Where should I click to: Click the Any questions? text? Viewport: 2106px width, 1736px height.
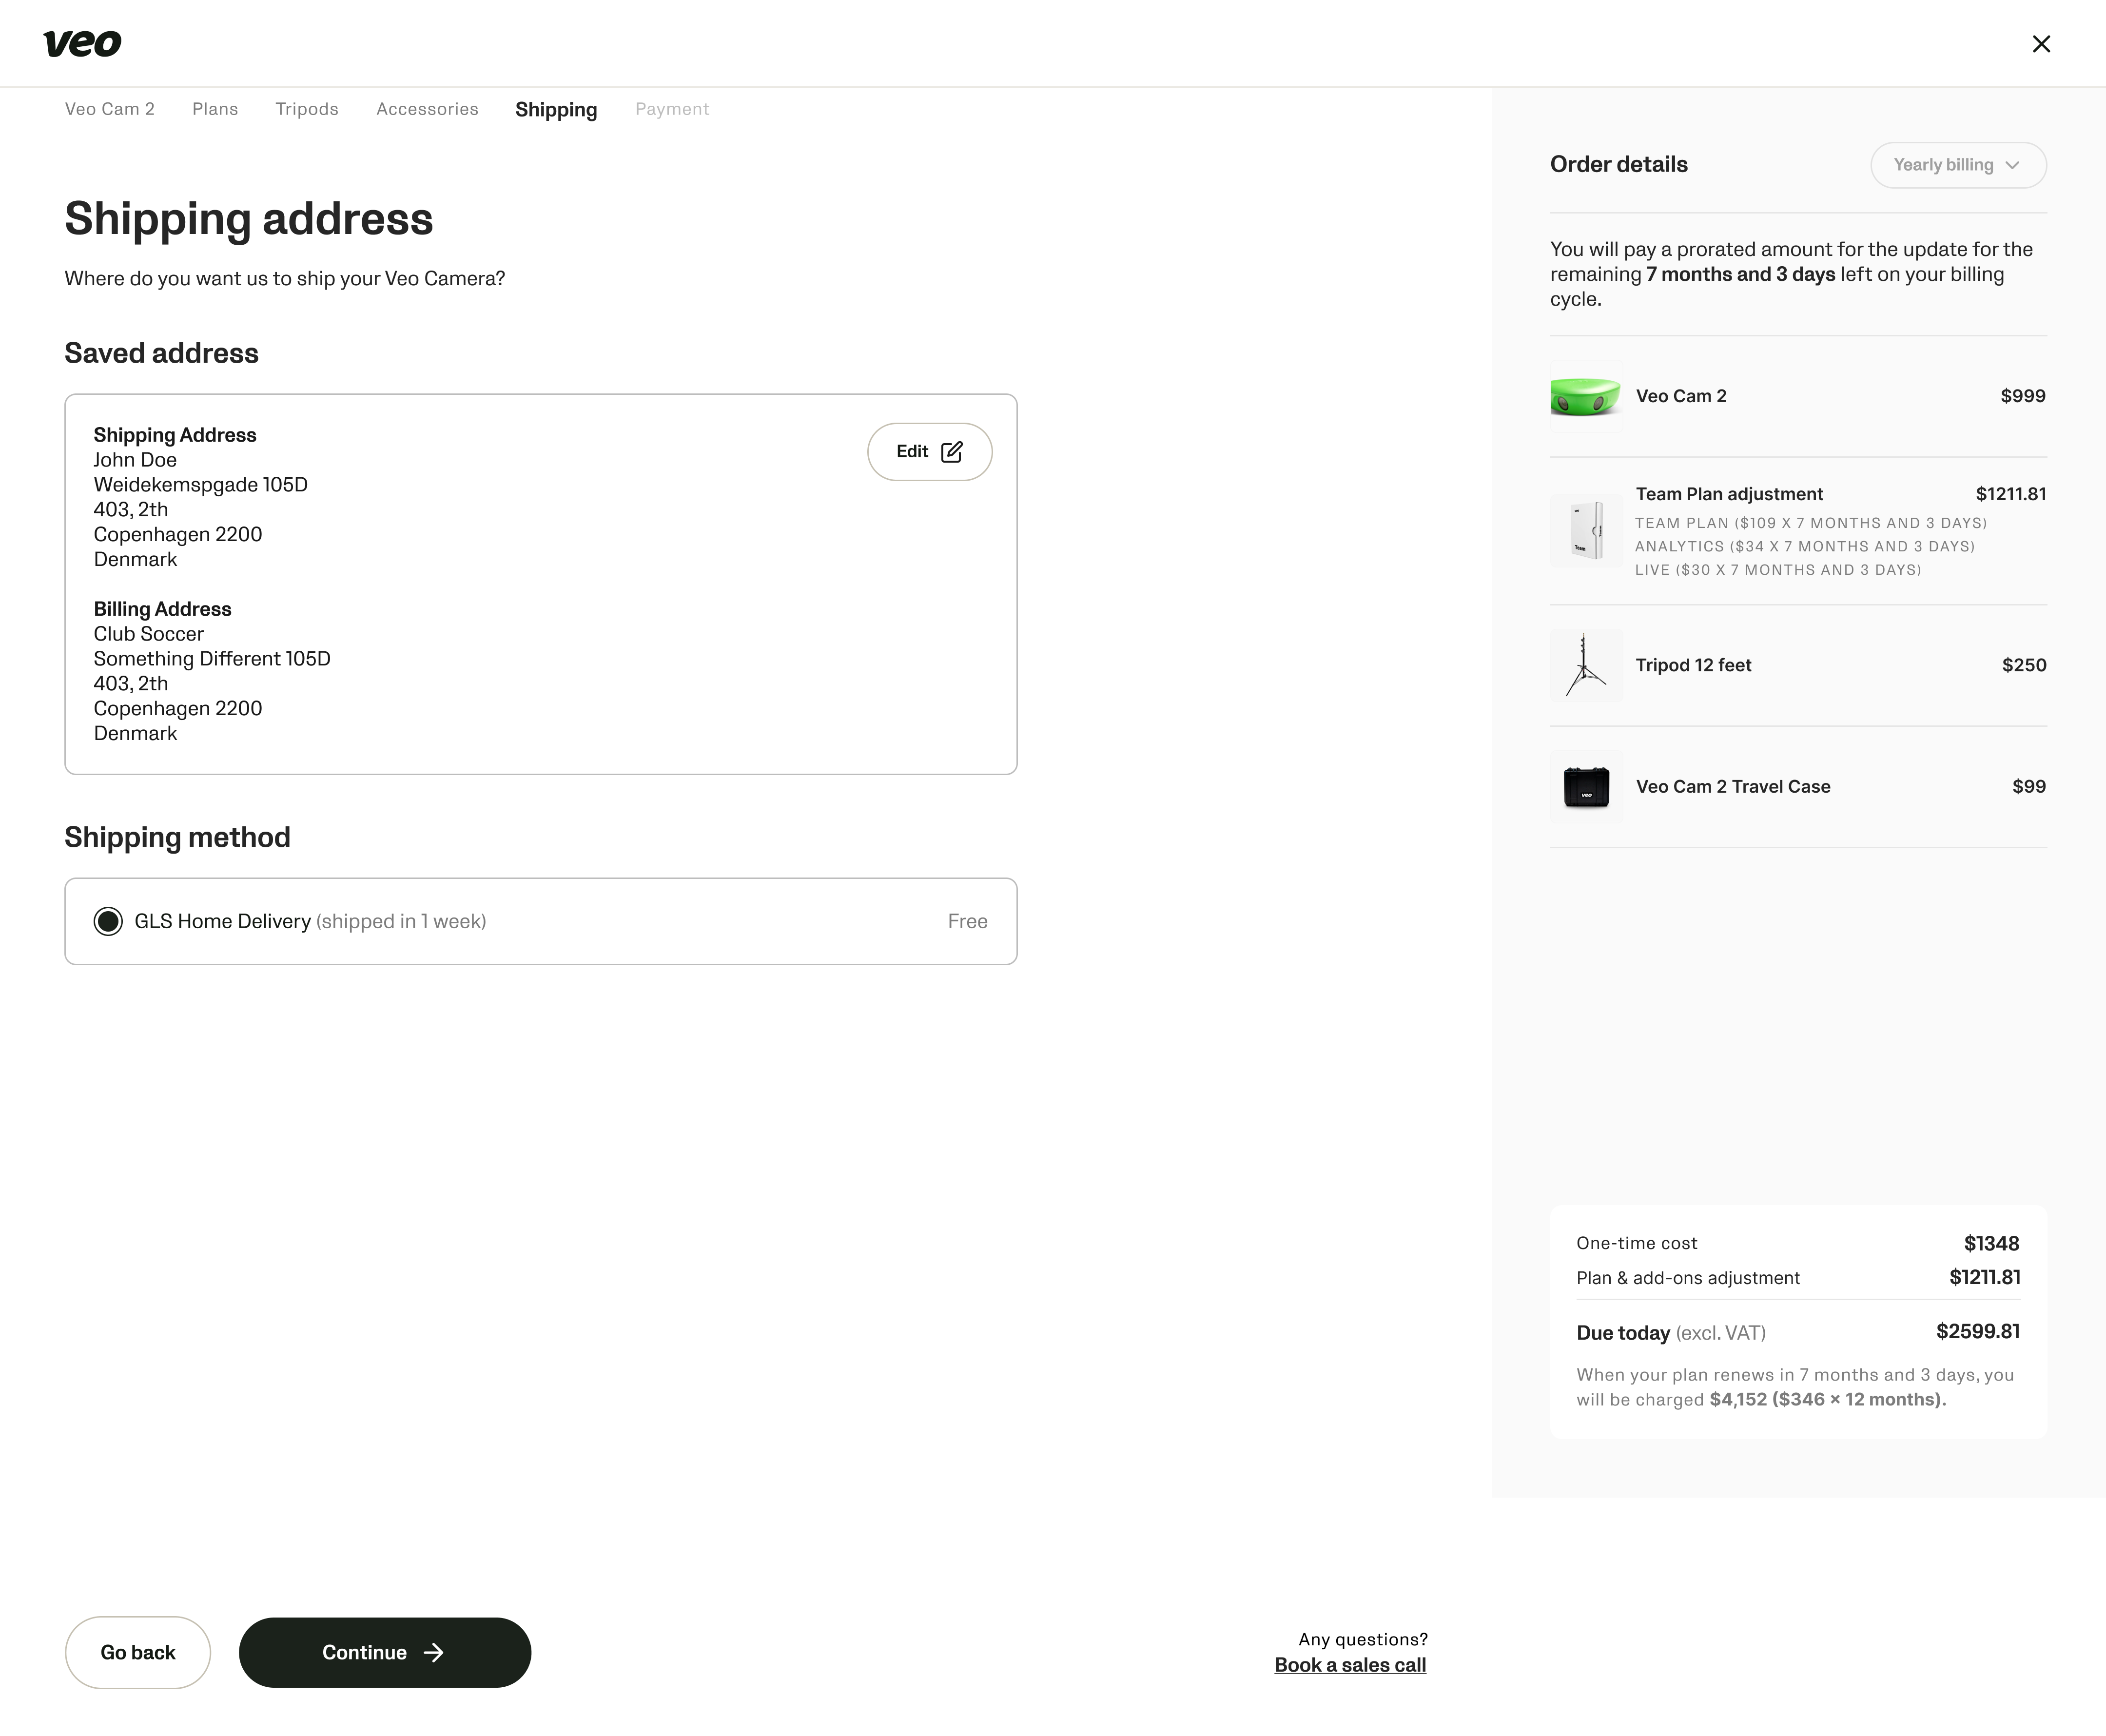coord(1363,1639)
